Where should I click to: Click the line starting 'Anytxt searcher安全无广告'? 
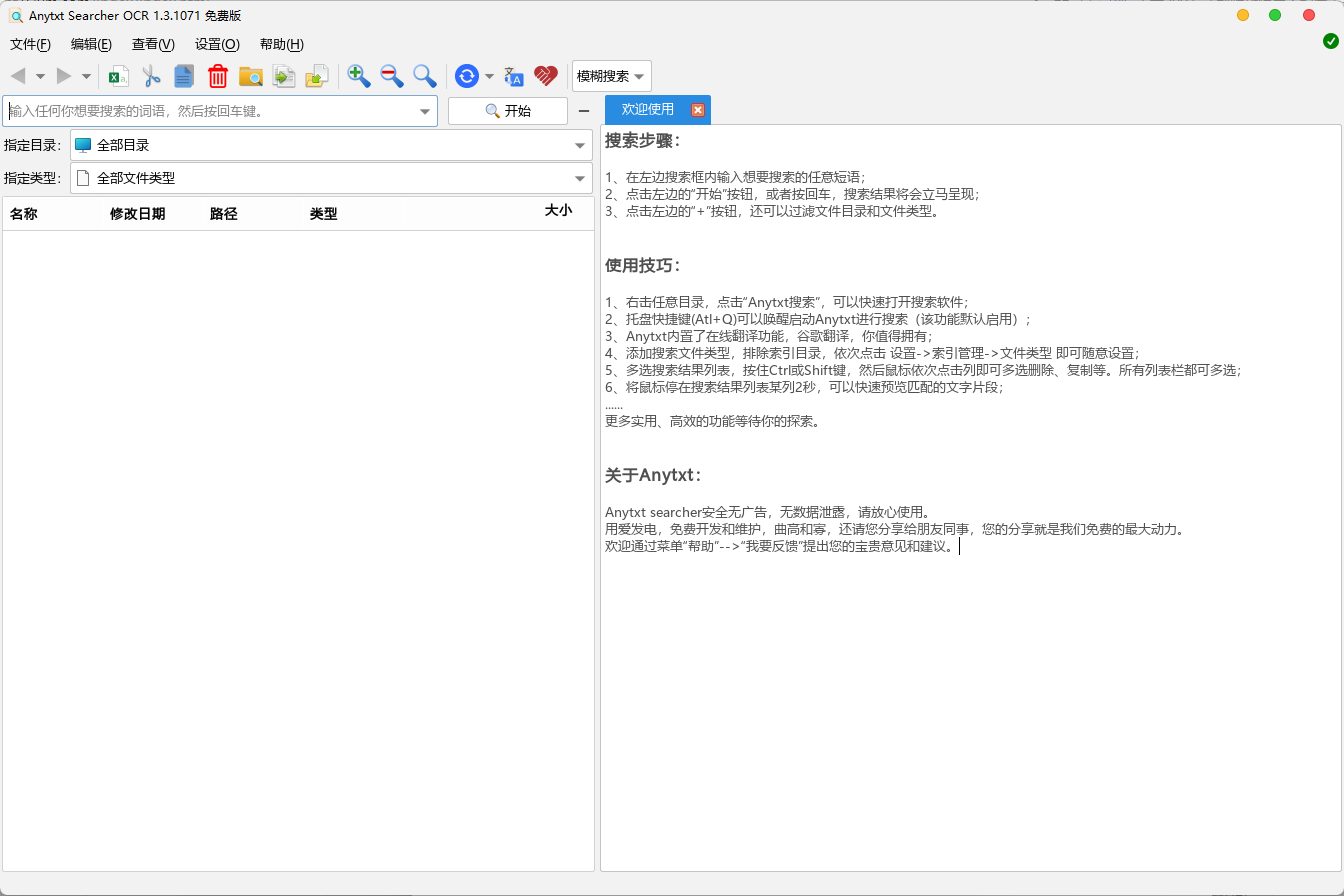pos(768,513)
